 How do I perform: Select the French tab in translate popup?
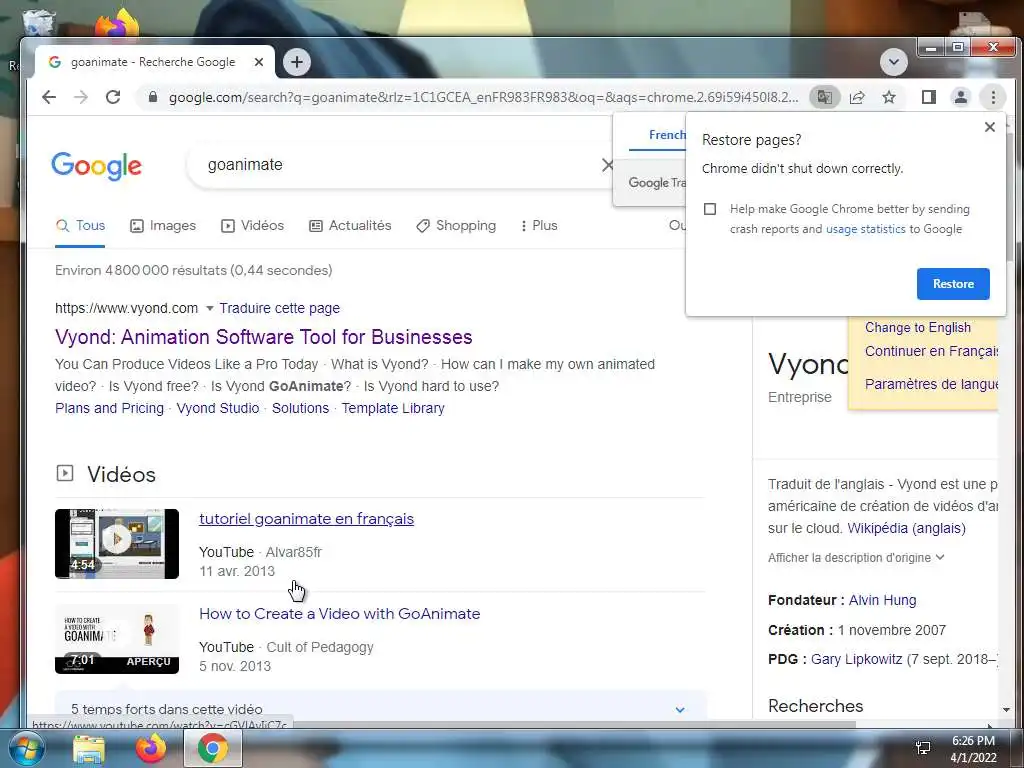pos(667,135)
